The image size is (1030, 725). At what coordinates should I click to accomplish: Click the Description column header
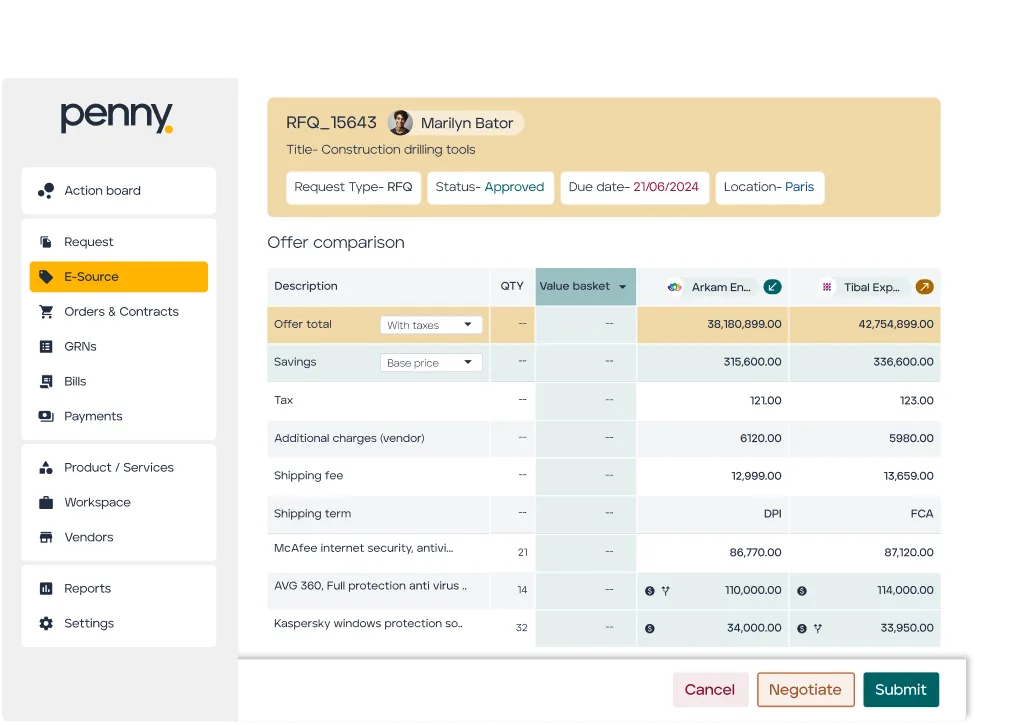378,286
